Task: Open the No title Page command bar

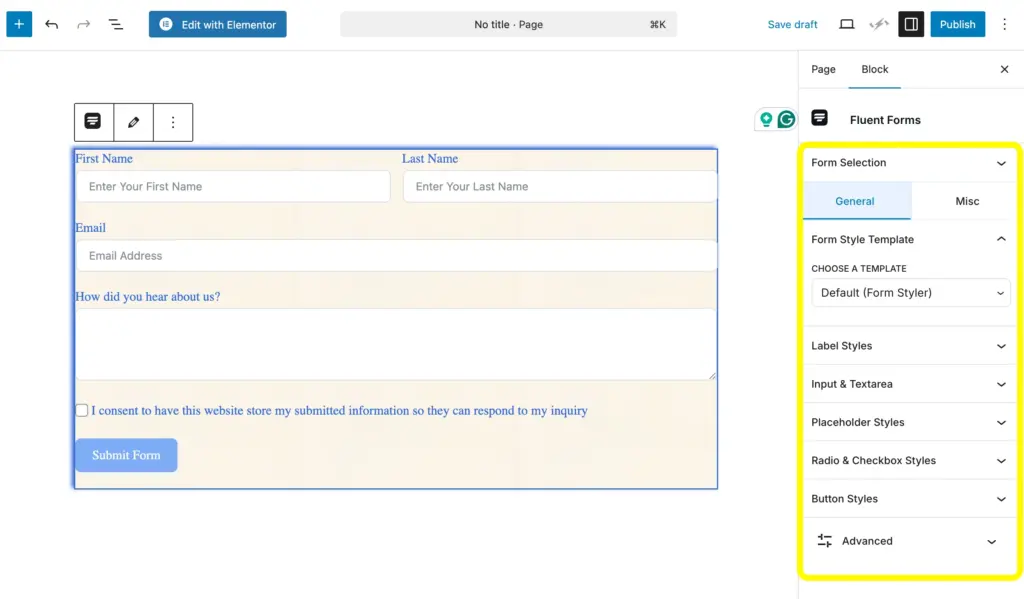Action: tap(508, 24)
